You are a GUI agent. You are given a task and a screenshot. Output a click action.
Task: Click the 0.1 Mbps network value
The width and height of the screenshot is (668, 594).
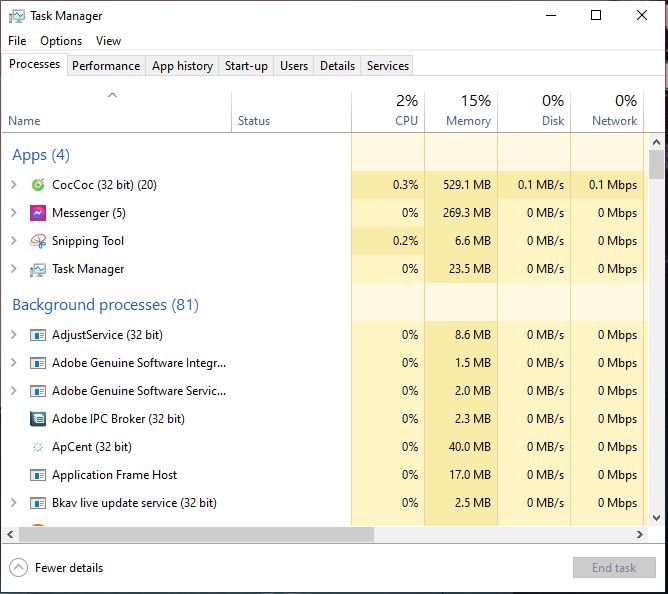coord(613,185)
